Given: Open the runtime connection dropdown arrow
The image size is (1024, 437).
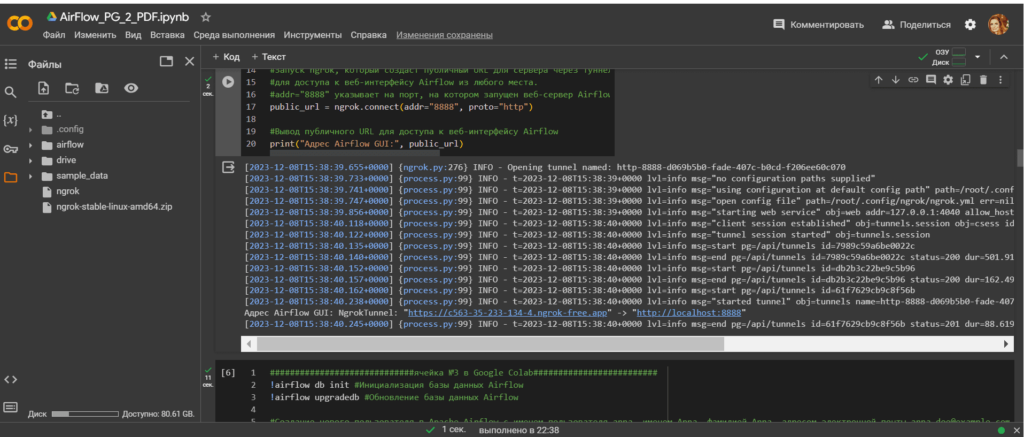Looking at the screenshot, I should pos(978,57).
